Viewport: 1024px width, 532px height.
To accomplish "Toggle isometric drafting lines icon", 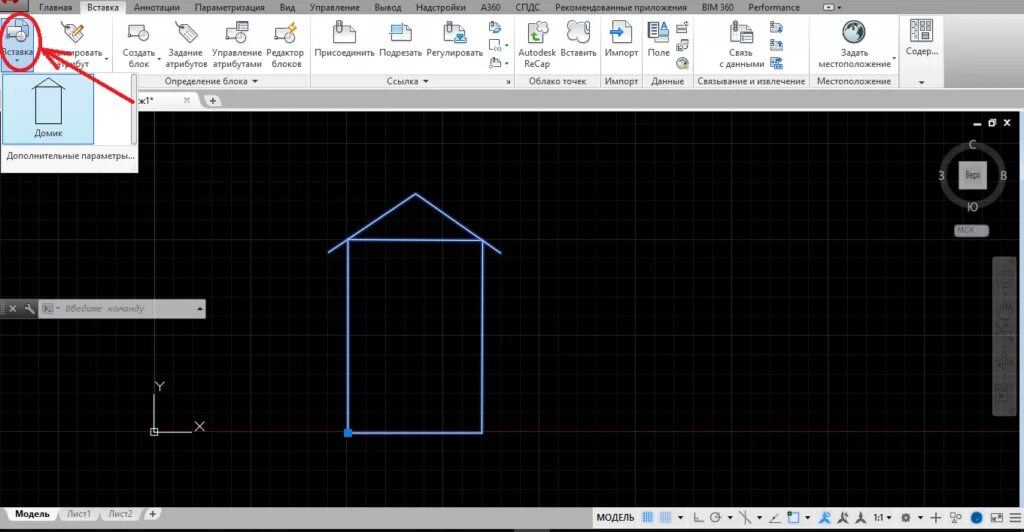I will coord(745,518).
